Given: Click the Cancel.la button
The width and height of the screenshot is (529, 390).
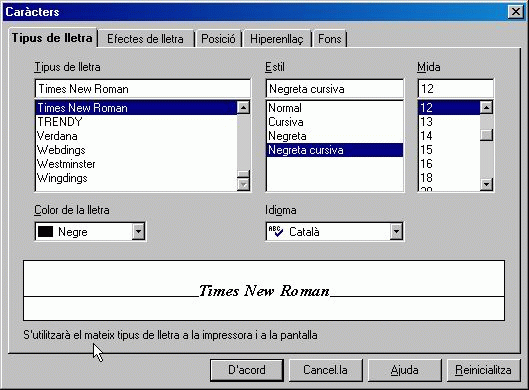Looking at the screenshot, I should tap(326, 370).
